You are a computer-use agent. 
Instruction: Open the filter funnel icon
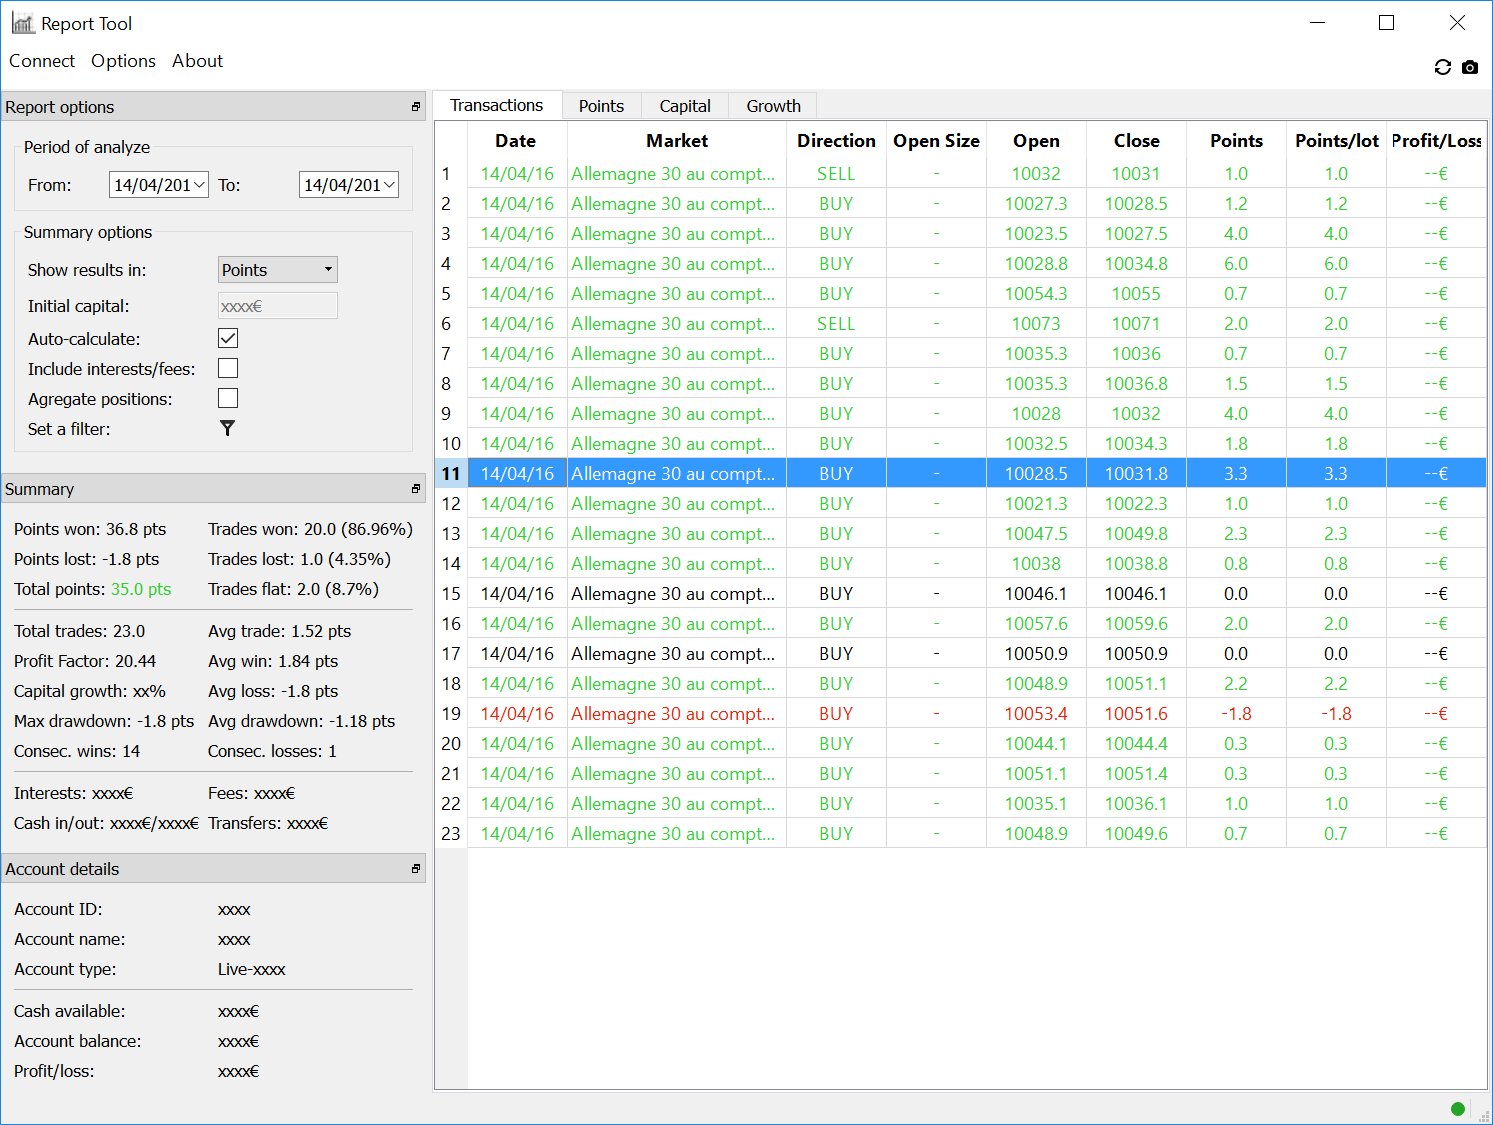(228, 428)
